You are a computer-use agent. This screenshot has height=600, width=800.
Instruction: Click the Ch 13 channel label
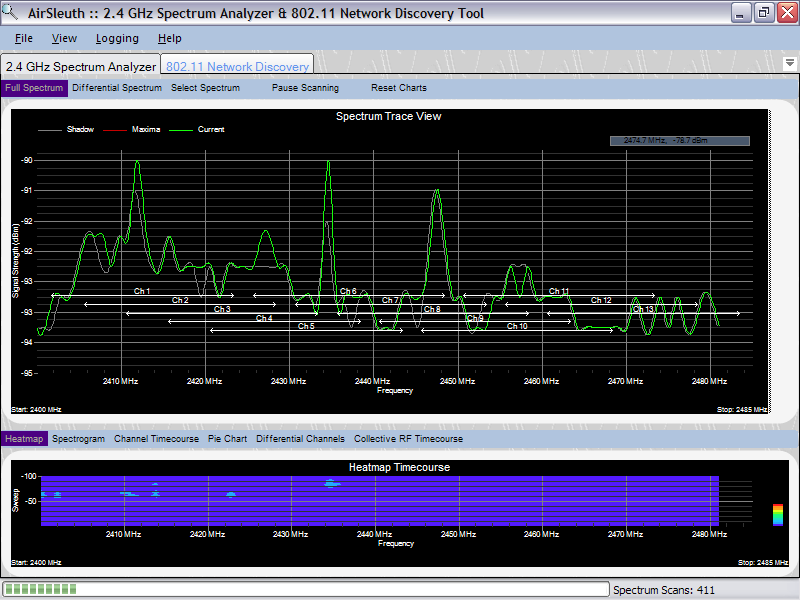643,309
